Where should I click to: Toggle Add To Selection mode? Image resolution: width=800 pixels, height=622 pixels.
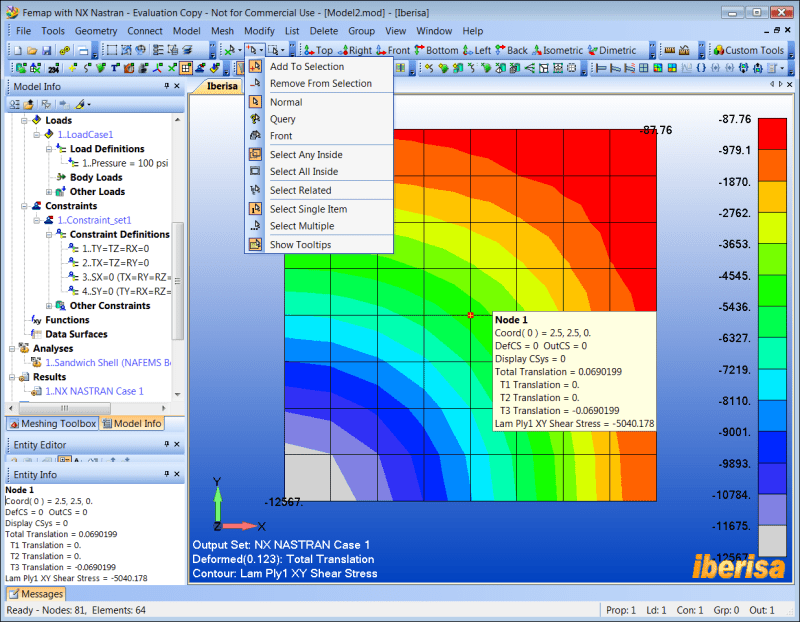319,66
